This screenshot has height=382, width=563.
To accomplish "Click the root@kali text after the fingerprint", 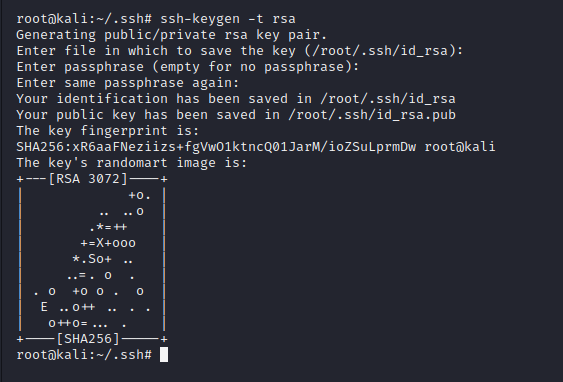I will pyautogui.click(x=460, y=146).
